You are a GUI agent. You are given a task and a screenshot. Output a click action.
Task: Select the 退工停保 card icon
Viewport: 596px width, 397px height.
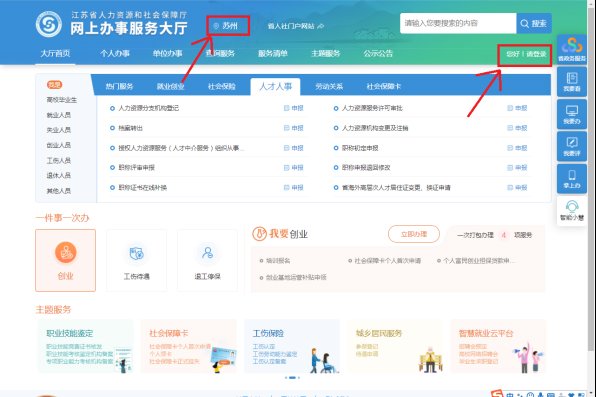click(x=208, y=253)
